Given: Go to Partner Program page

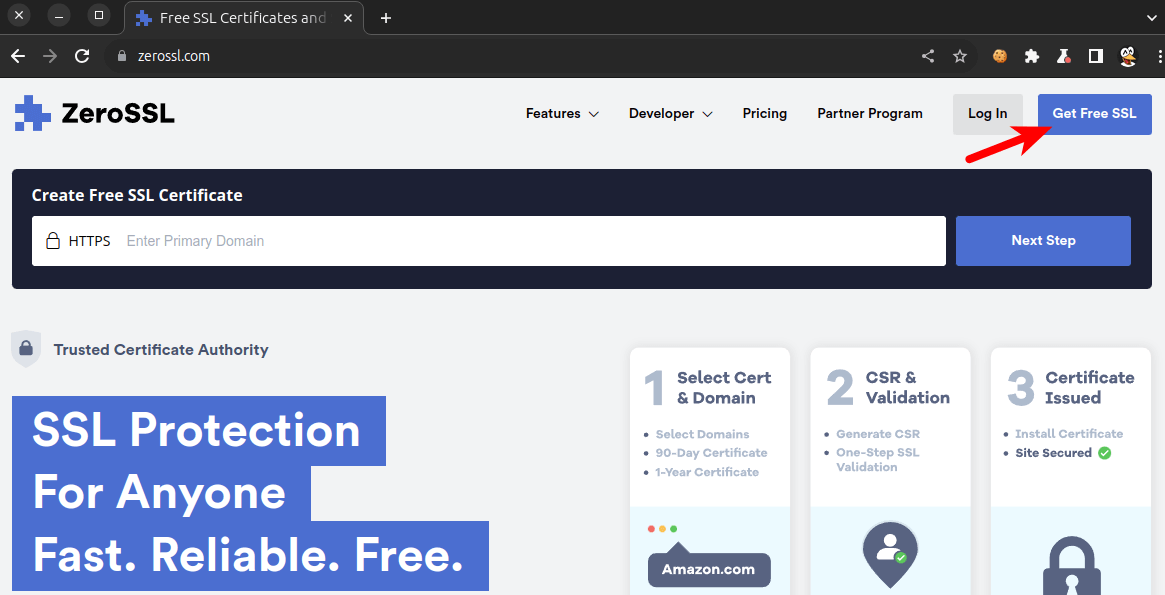Looking at the screenshot, I should click(869, 114).
